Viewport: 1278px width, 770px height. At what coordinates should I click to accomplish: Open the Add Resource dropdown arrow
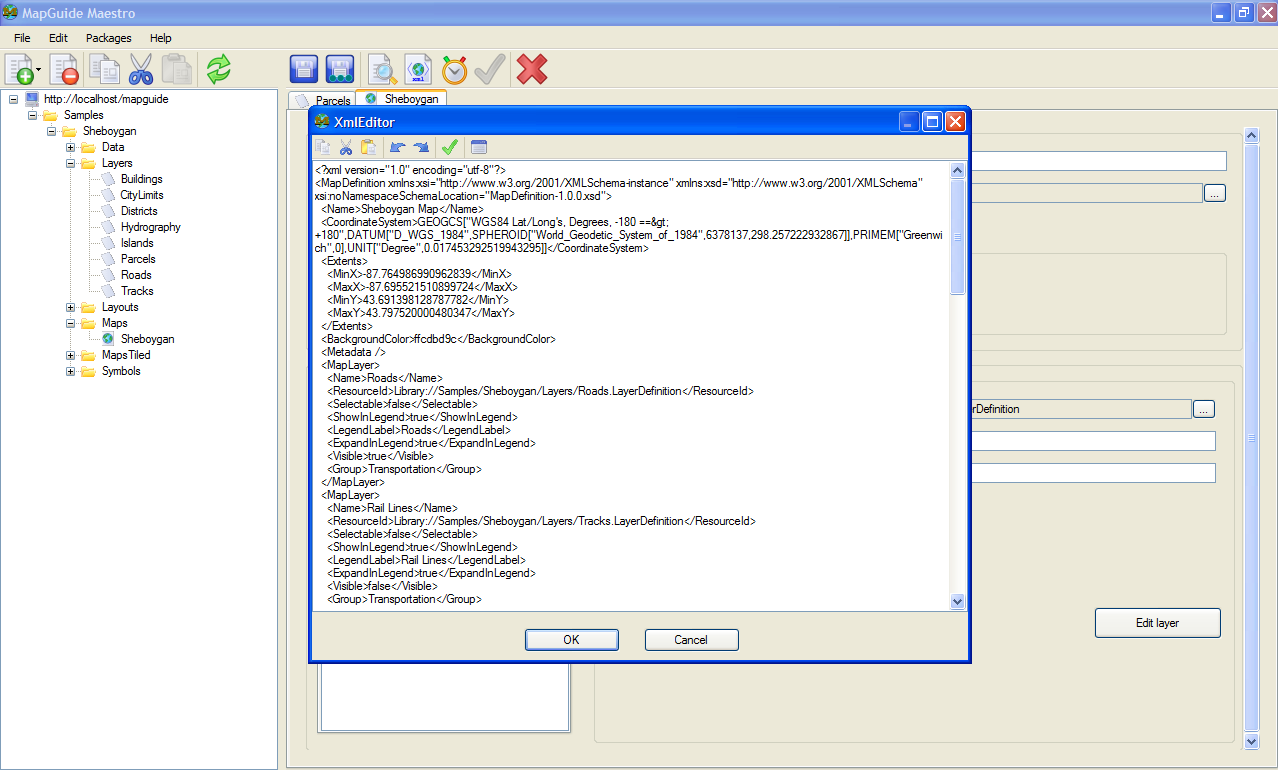coord(39,70)
